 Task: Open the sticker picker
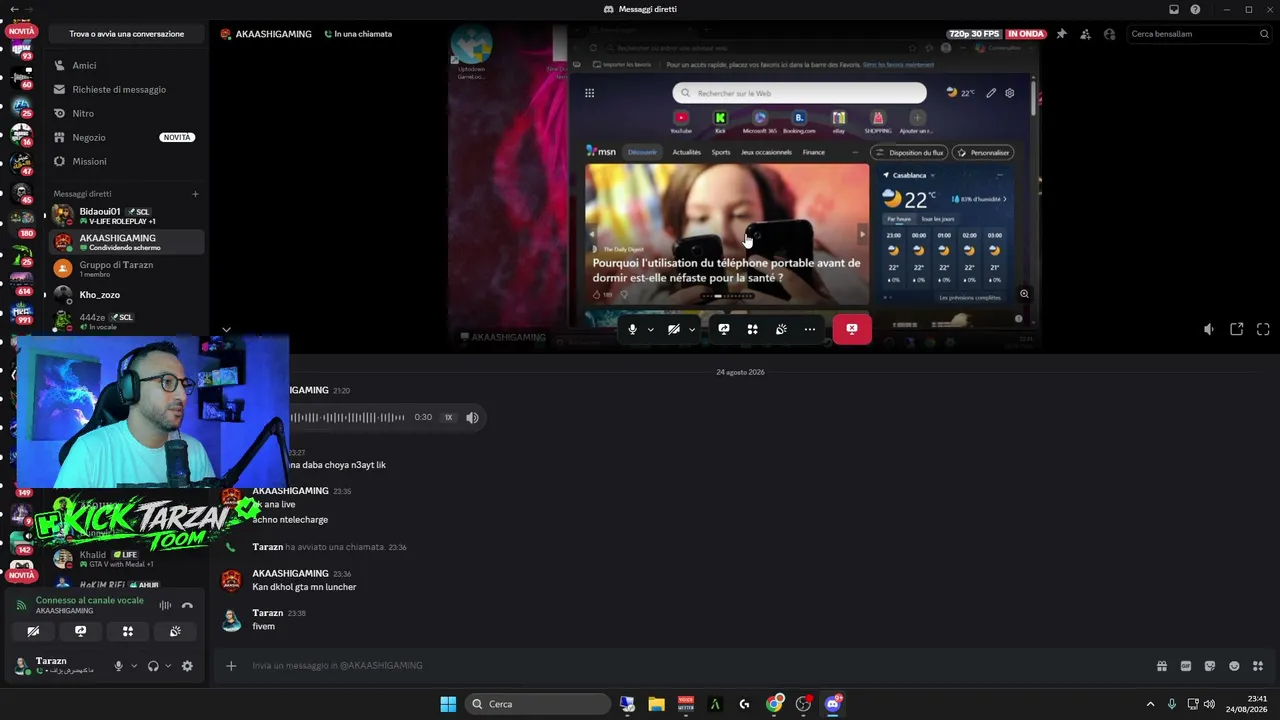point(1210,666)
